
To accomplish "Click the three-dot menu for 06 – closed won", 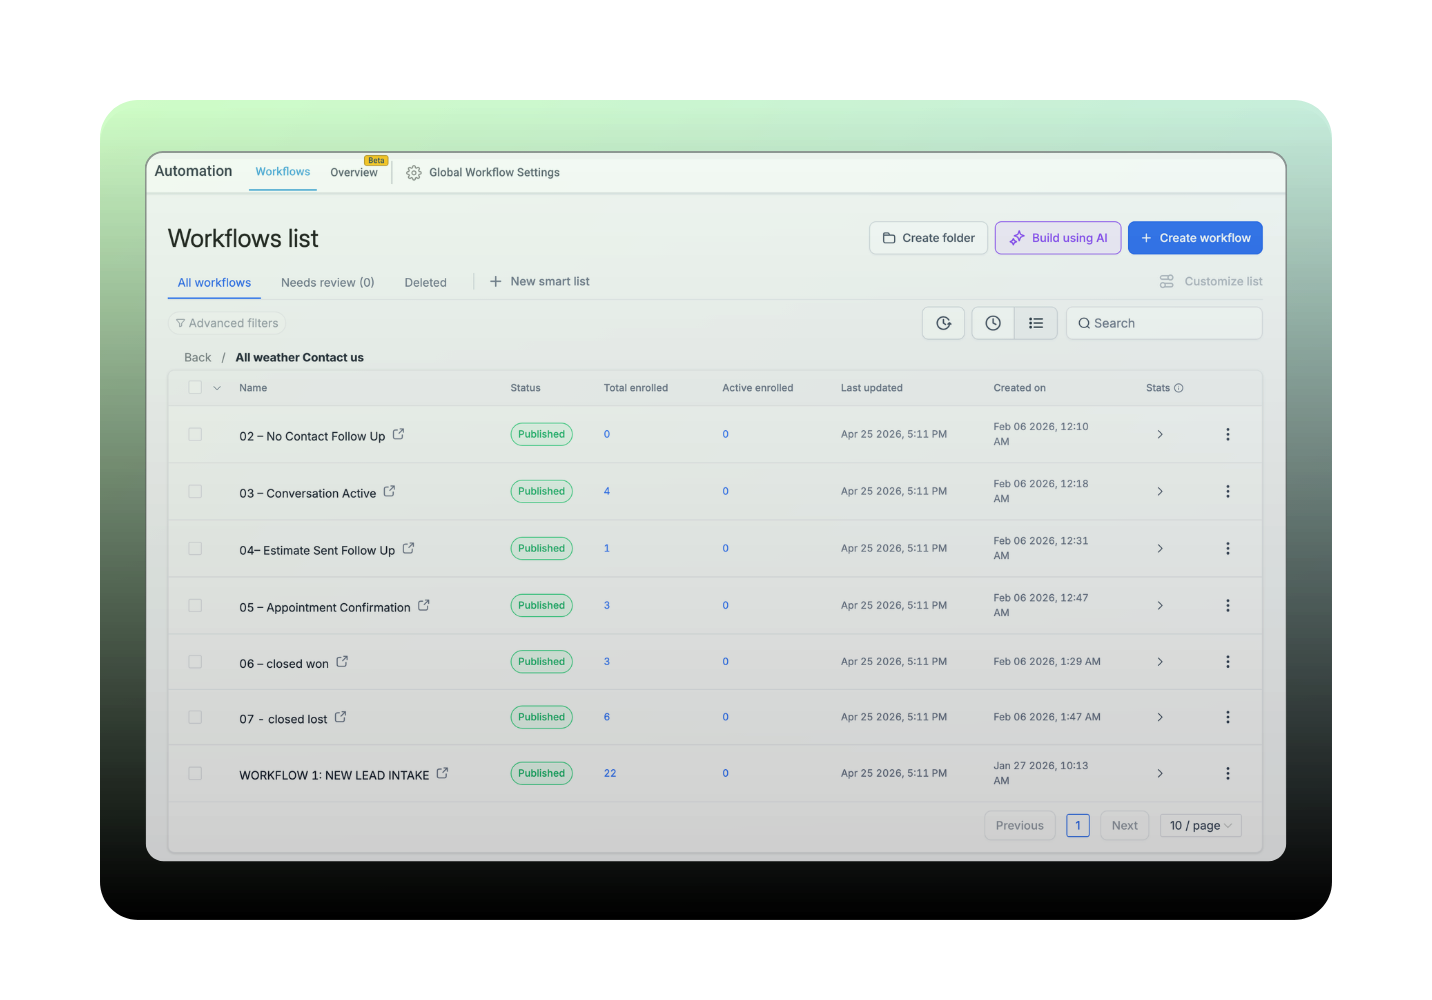I will click(1228, 662).
